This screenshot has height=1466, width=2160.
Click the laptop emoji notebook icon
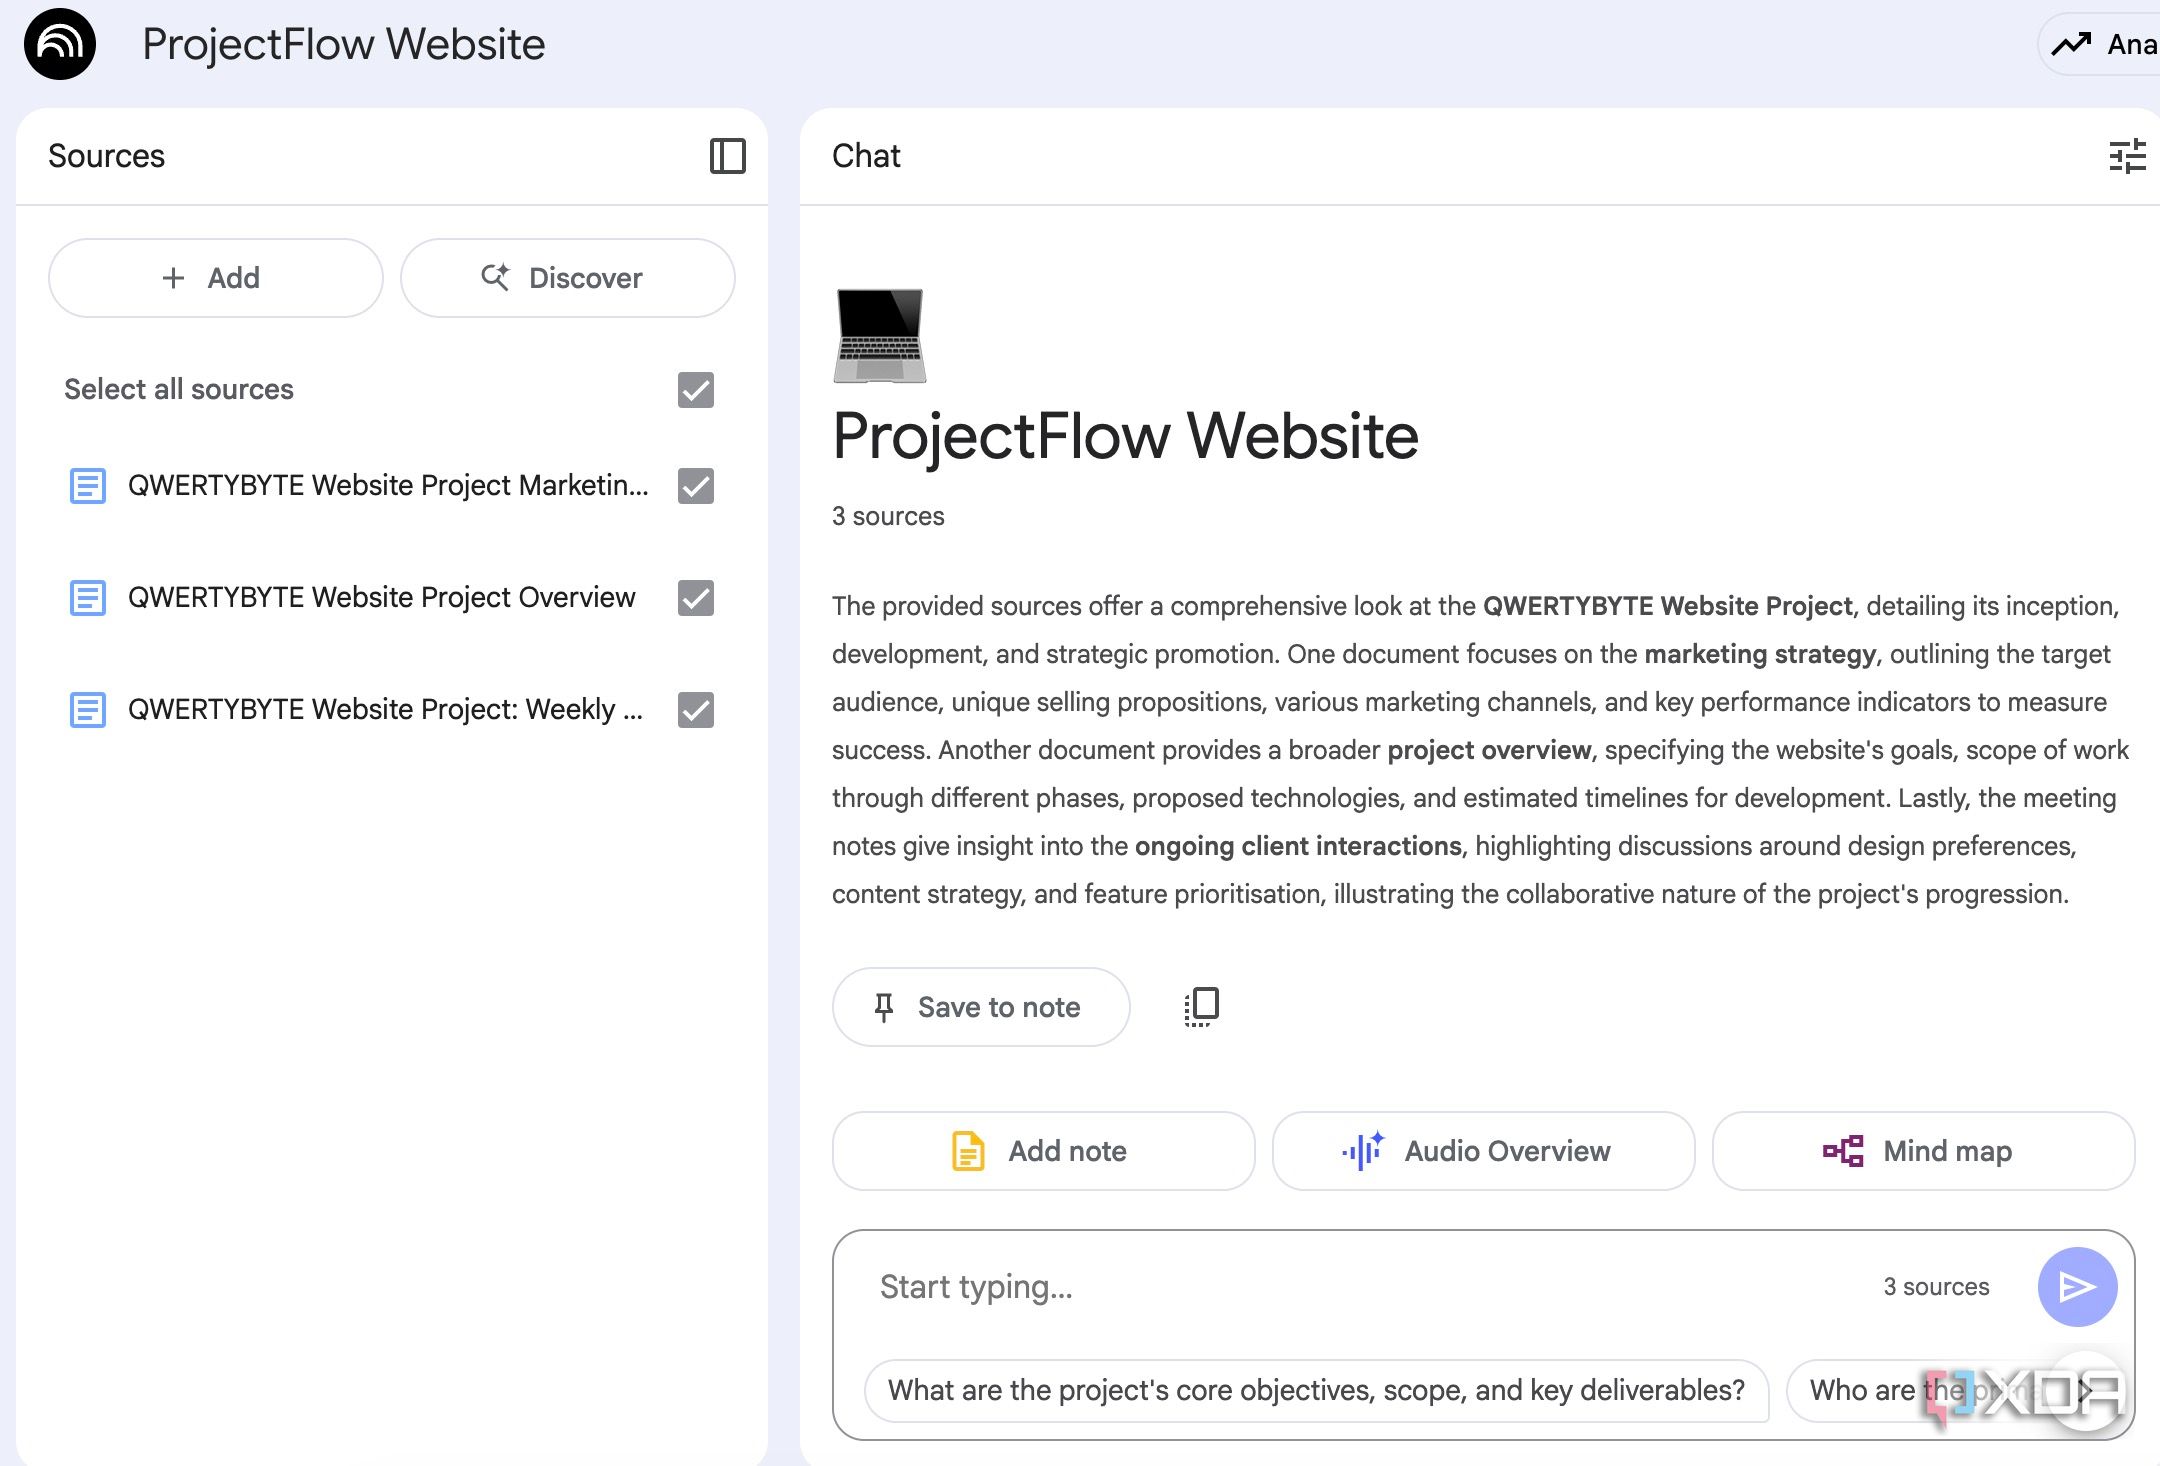tap(880, 336)
